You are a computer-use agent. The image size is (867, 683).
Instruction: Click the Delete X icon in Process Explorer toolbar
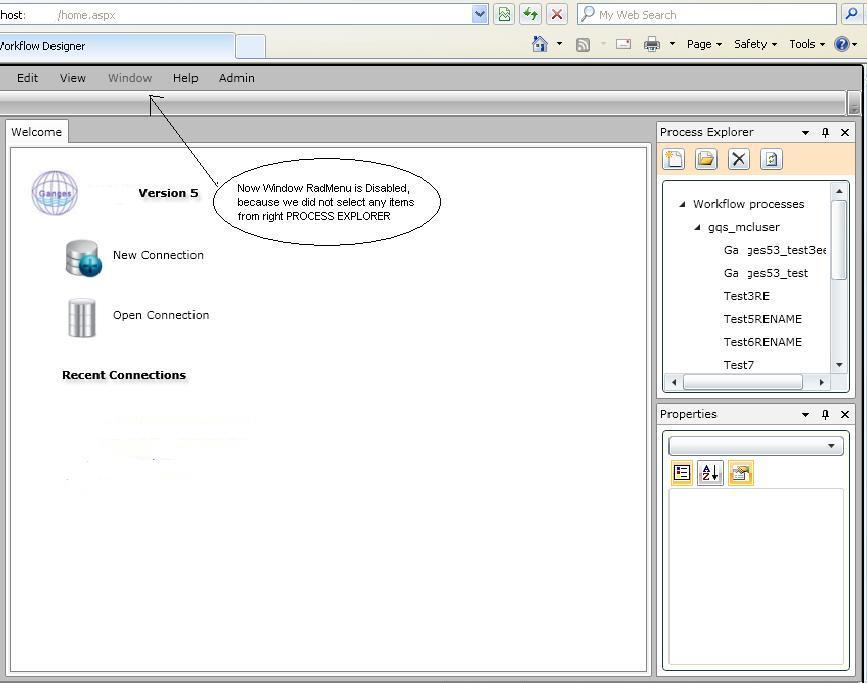pos(739,160)
